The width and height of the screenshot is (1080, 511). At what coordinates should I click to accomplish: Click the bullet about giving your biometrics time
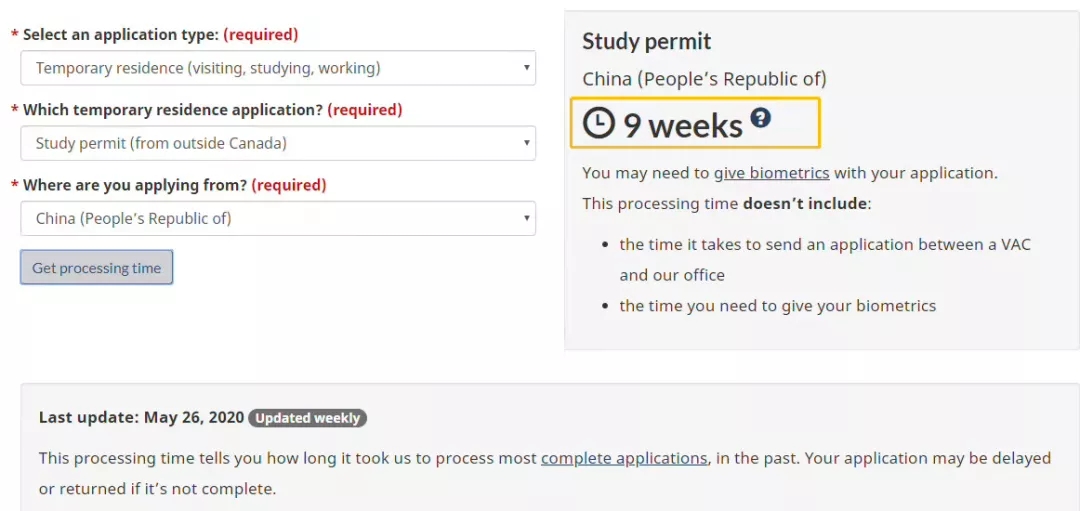pos(777,306)
